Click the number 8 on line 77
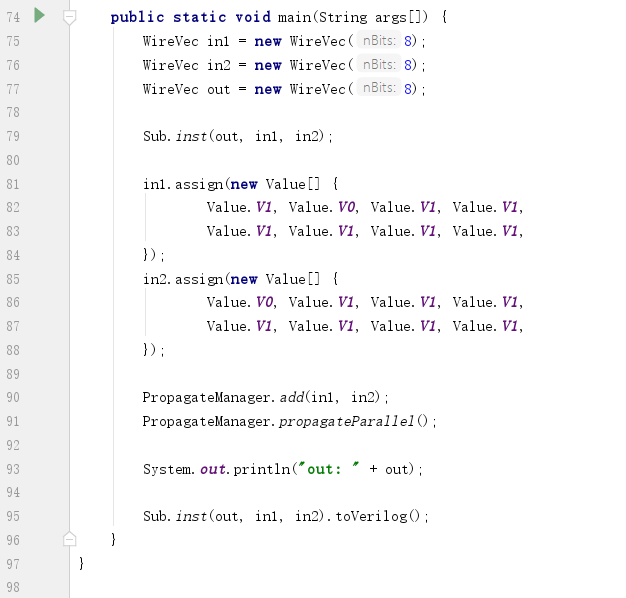Image resolution: width=626 pixels, height=598 pixels. [x=408, y=89]
